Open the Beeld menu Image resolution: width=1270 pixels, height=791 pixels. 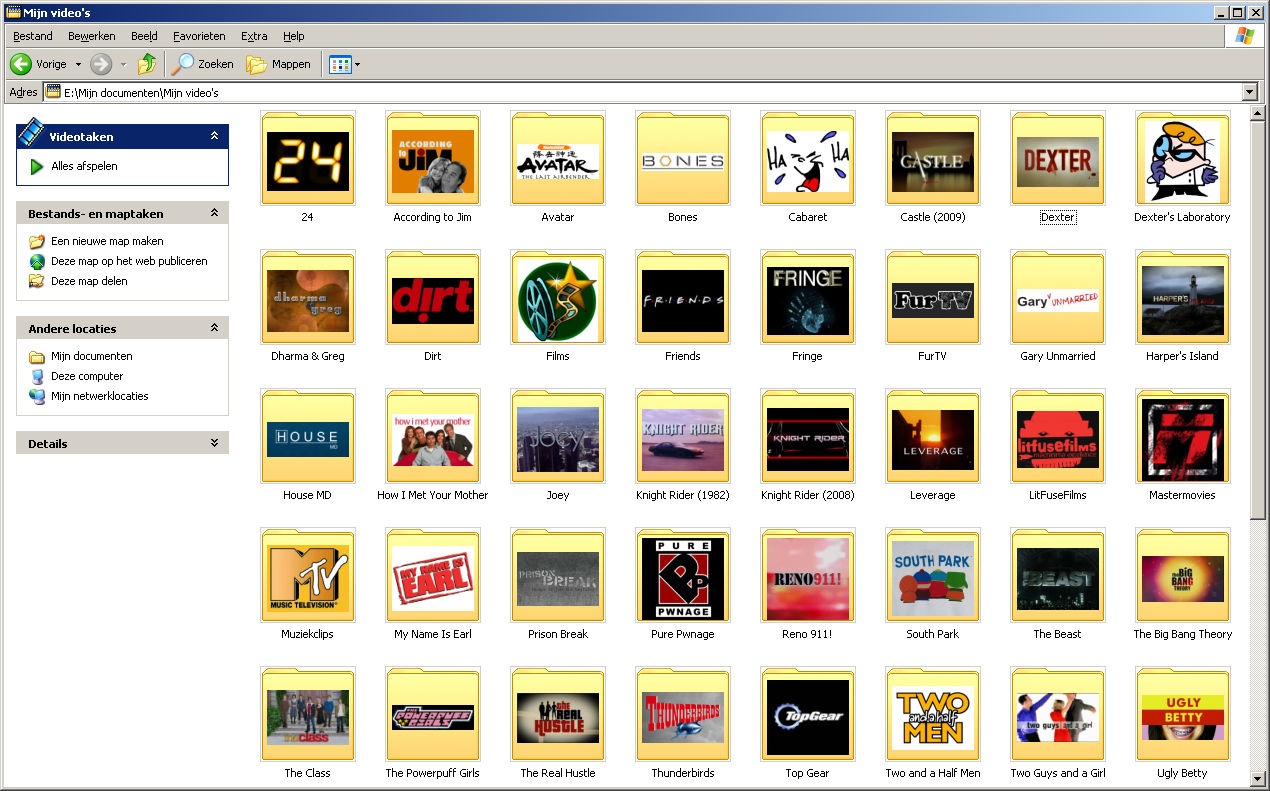click(144, 36)
